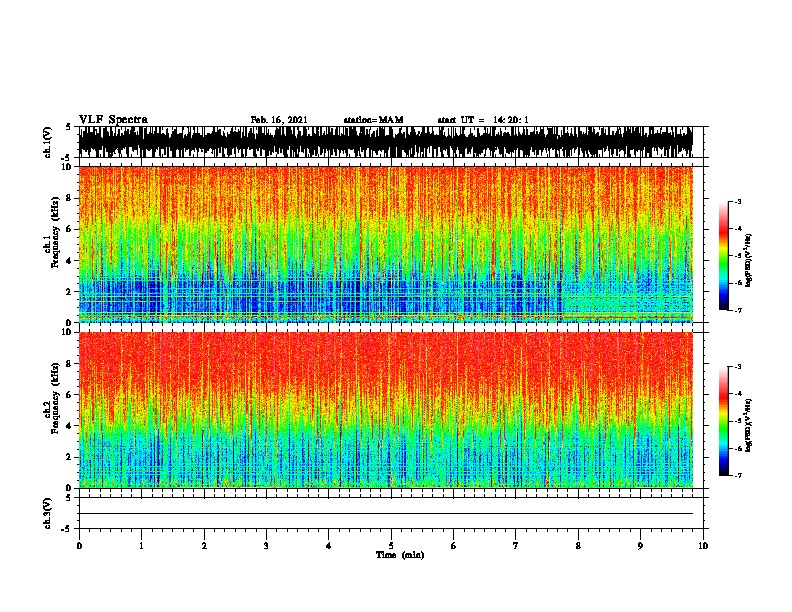This screenshot has height=612, width=792.
Task: Click the time axis tick label "6"
Action: pos(454,546)
